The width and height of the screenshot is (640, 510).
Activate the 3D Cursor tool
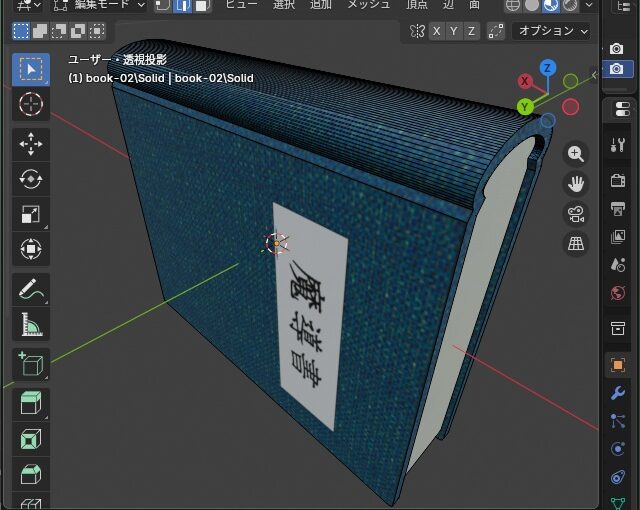pyautogui.click(x=31, y=104)
